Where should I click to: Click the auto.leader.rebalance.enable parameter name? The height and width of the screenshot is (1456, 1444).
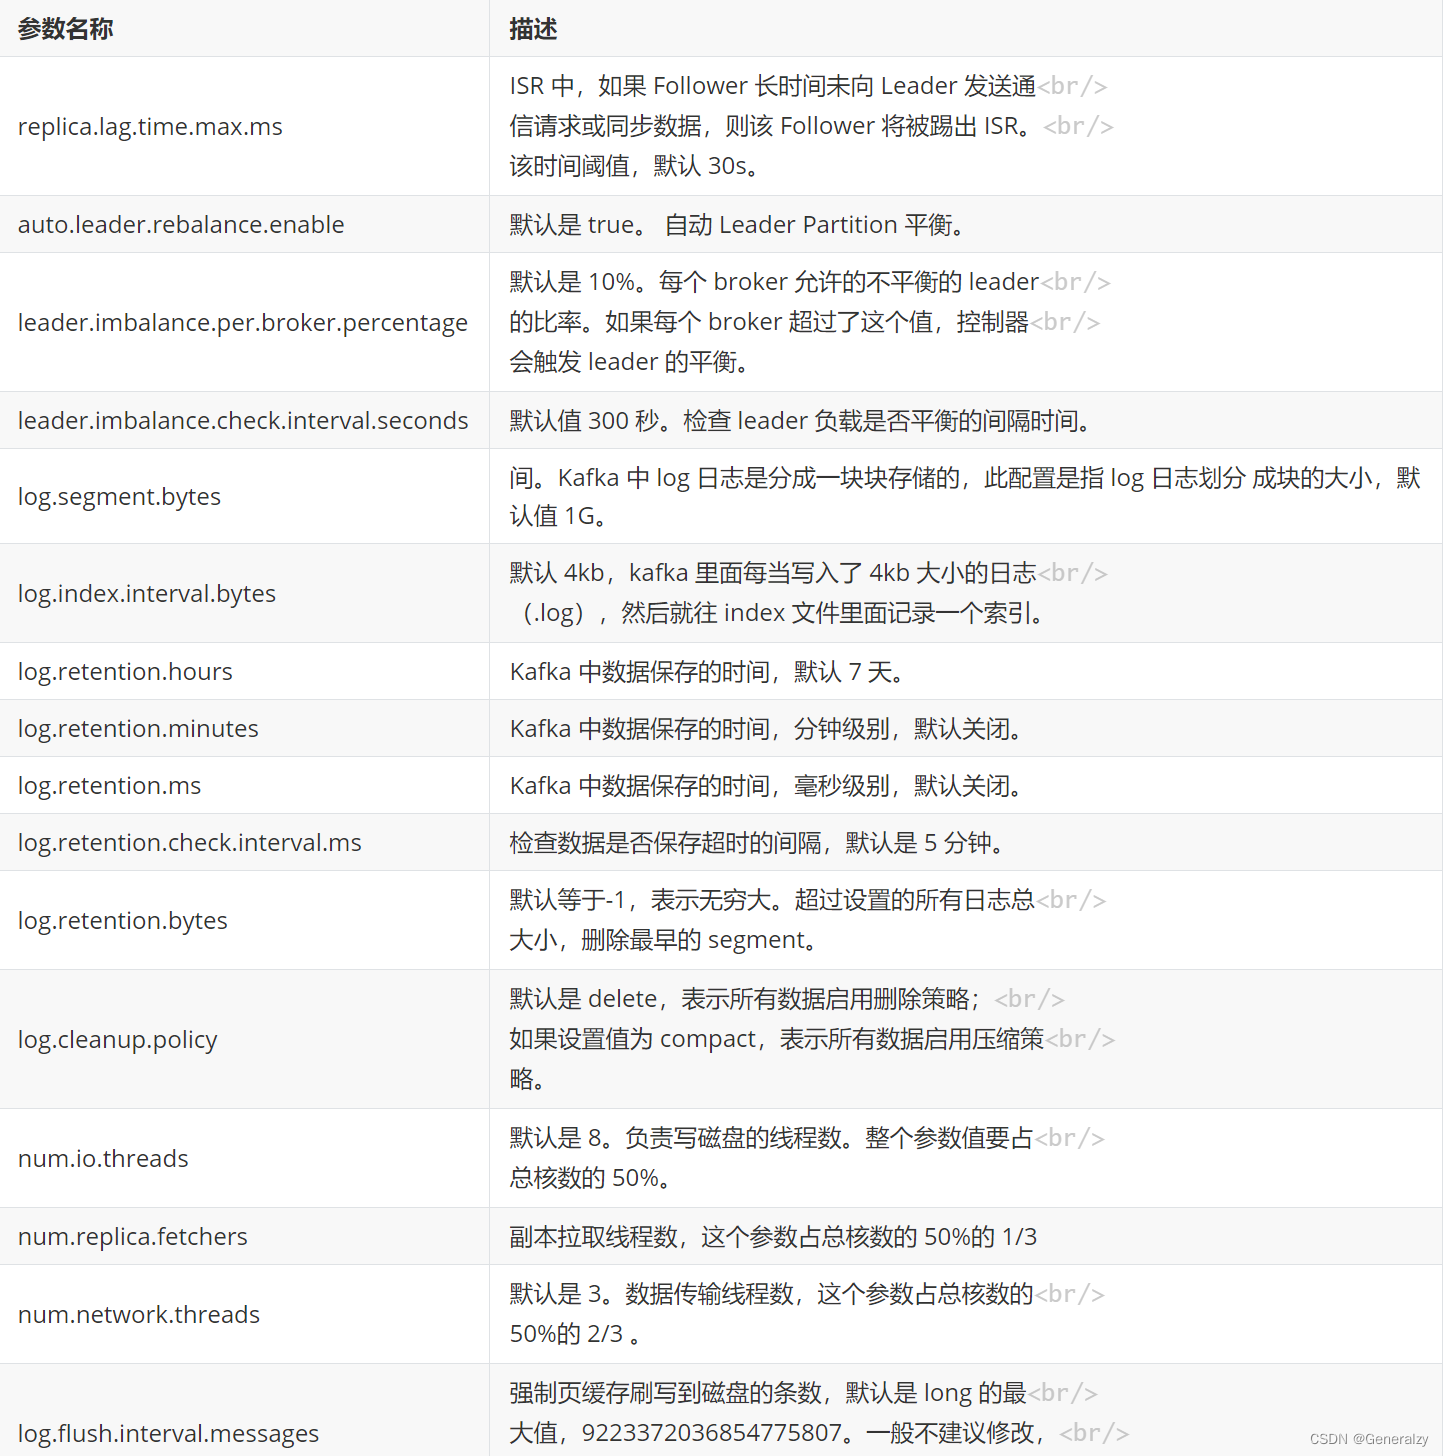pos(181,224)
